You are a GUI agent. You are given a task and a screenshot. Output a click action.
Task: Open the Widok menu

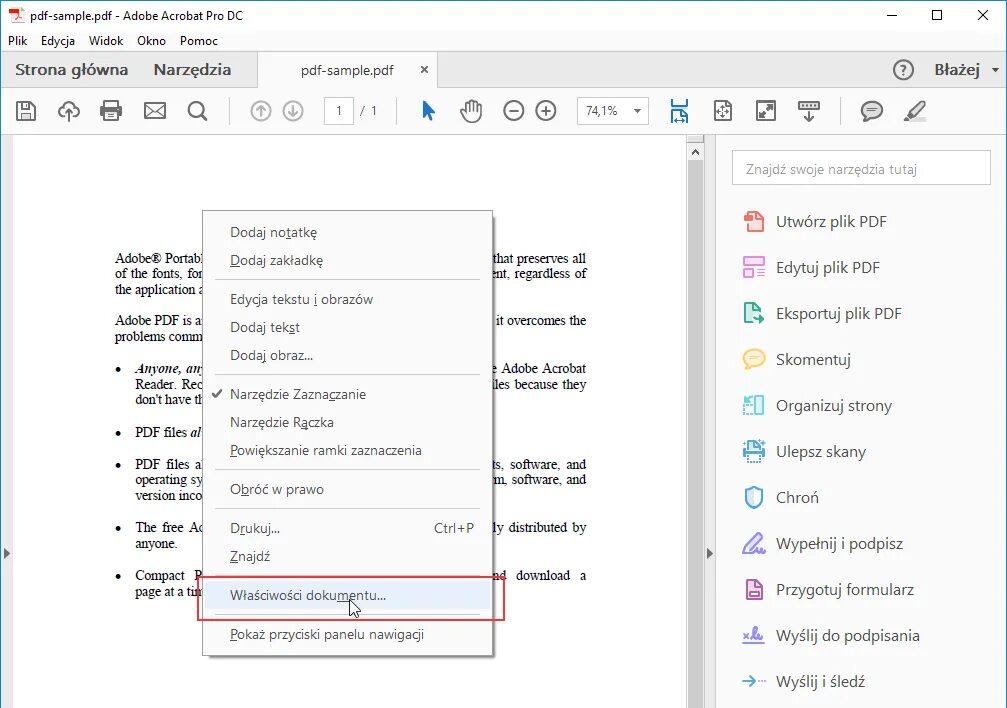tap(106, 40)
